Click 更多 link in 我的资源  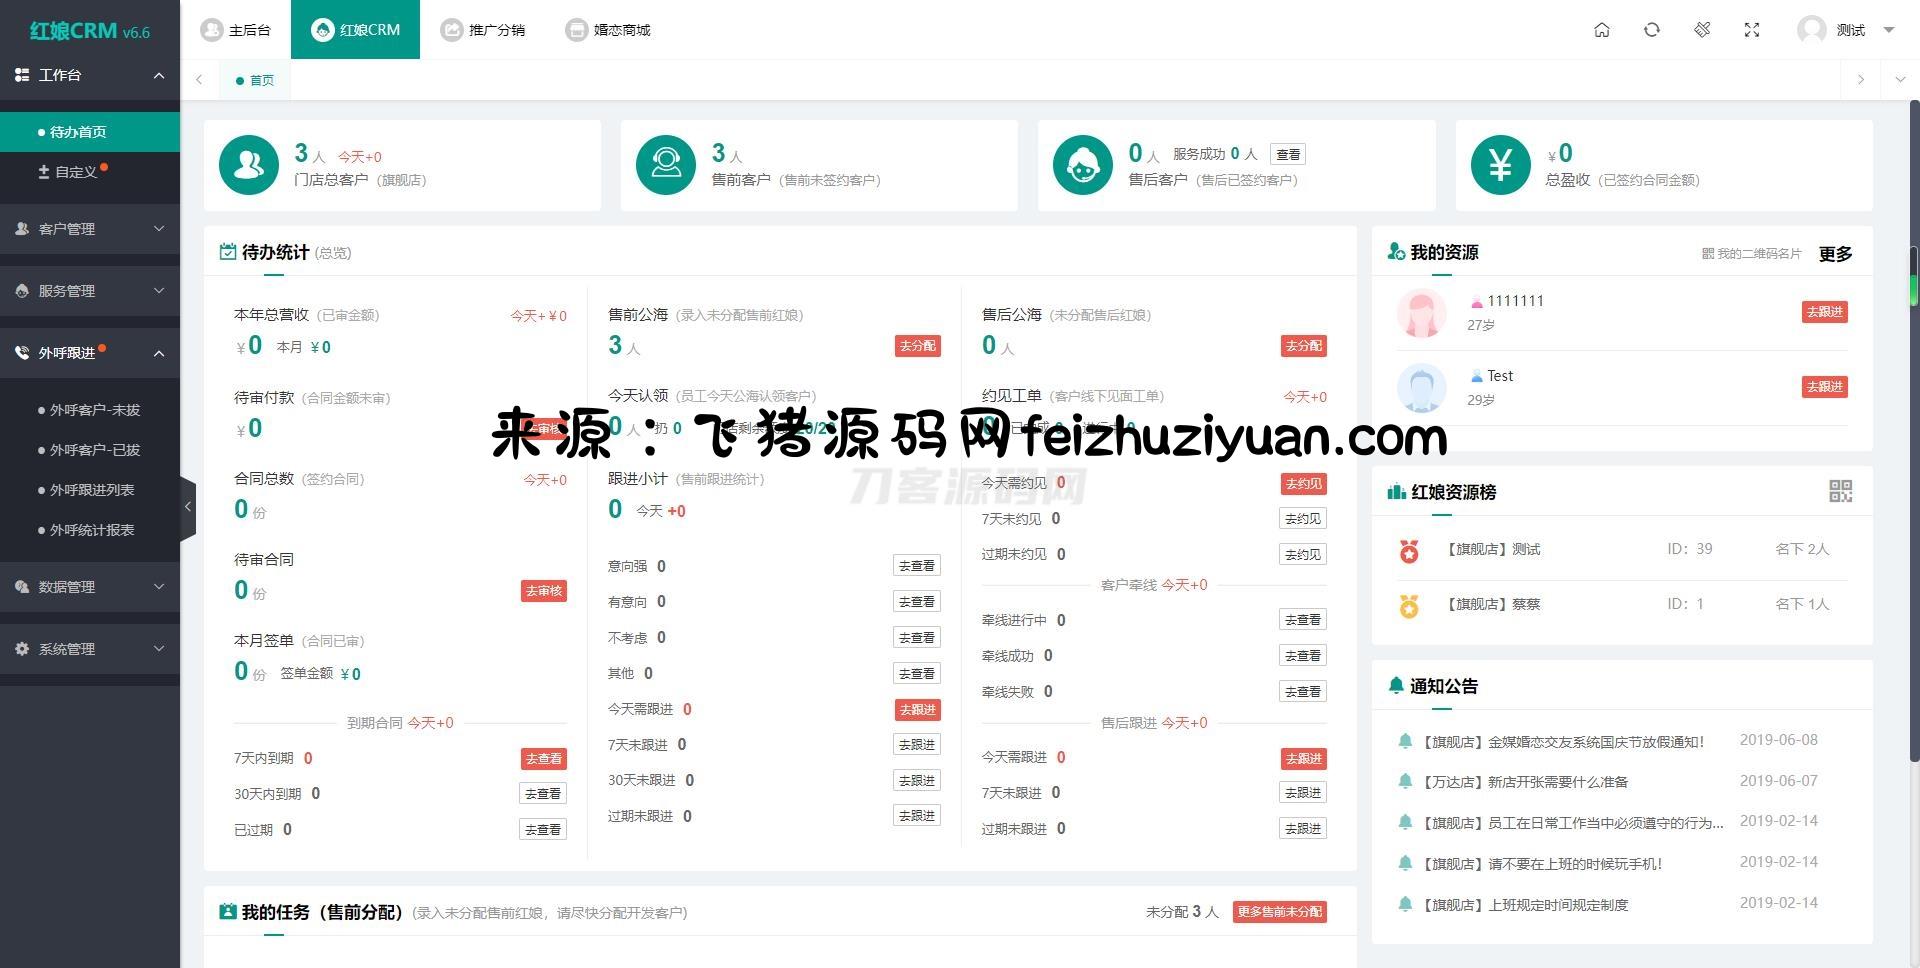(x=1835, y=254)
